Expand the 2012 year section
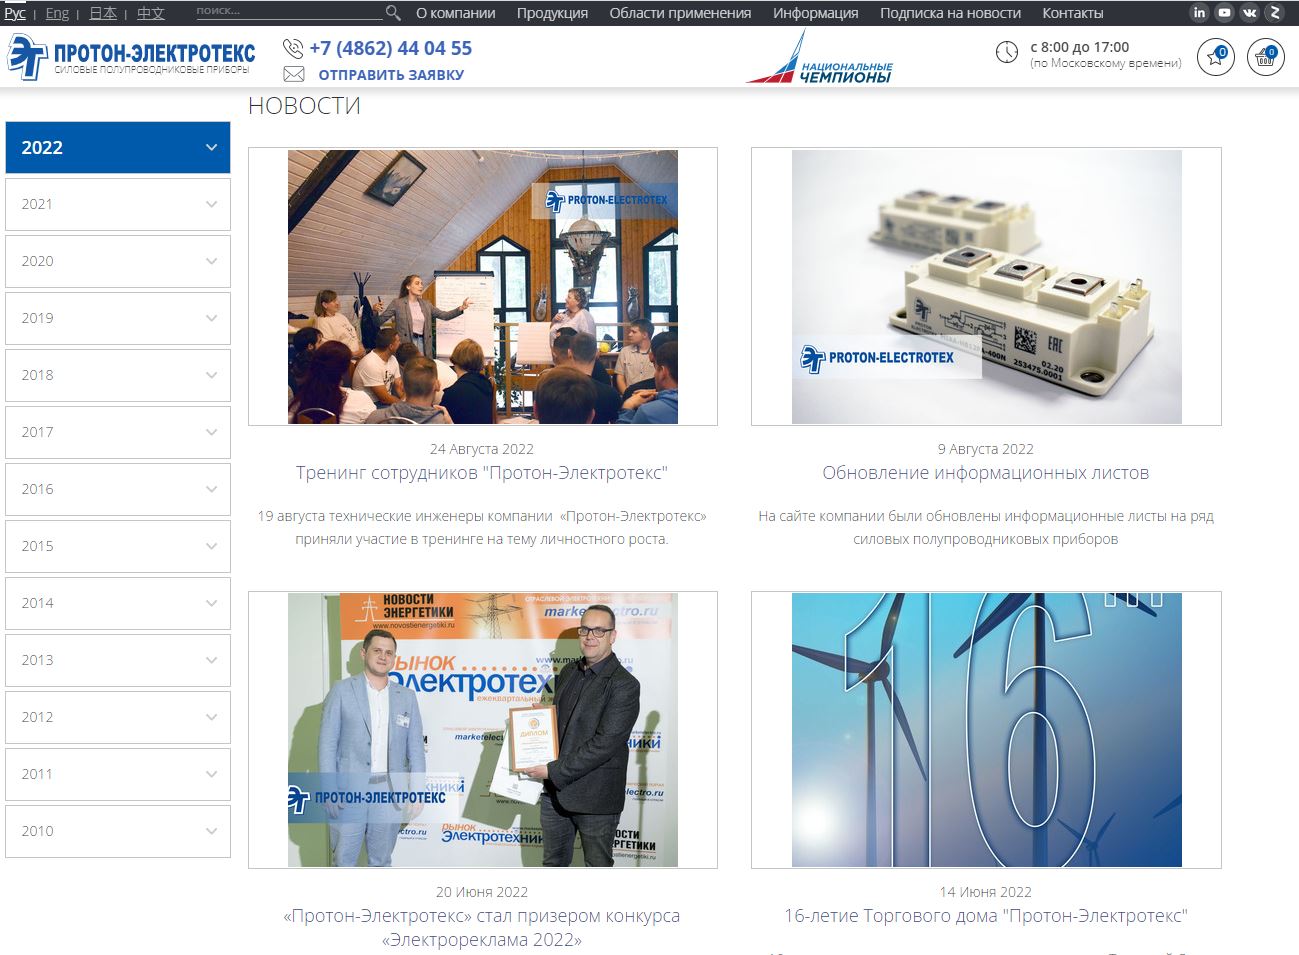 pyautogui.click(x=118, y=717)
